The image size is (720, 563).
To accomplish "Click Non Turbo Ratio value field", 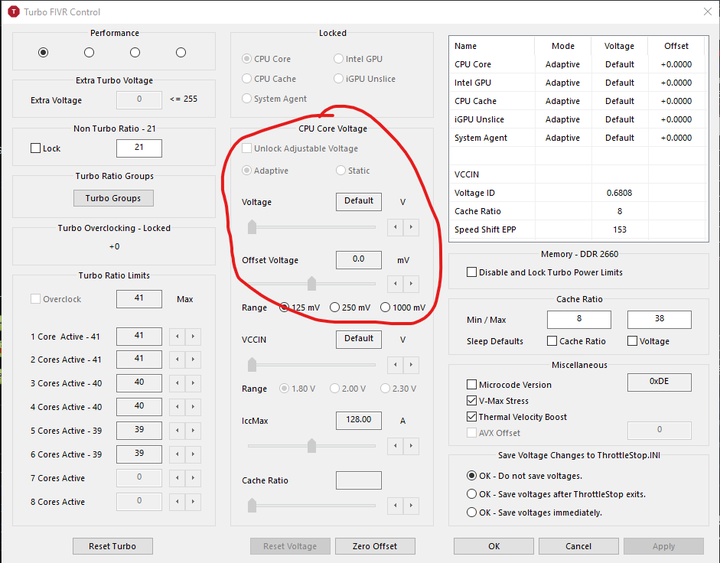I will click(x=139, y=148).
